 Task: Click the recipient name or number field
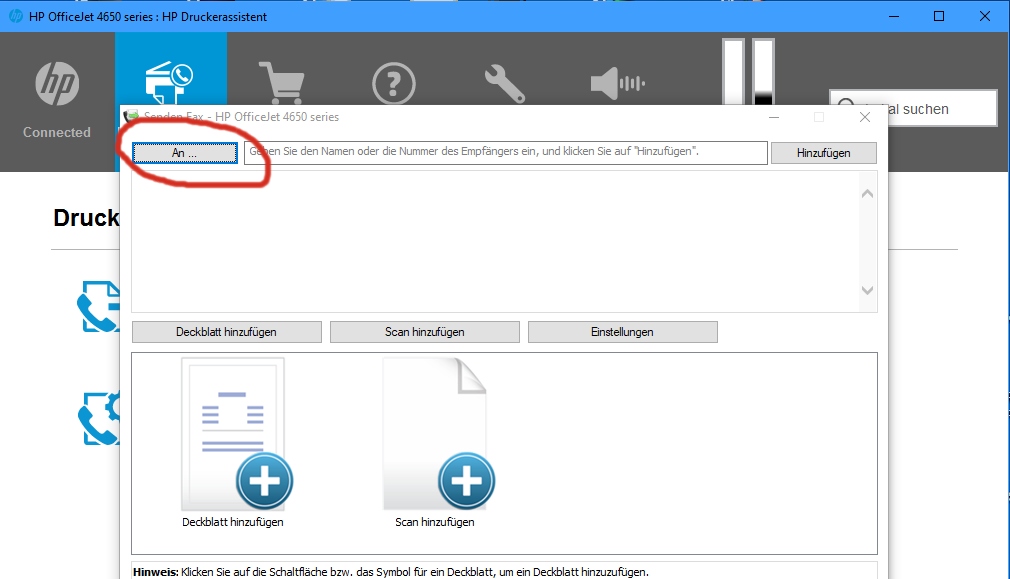[506, 153]
